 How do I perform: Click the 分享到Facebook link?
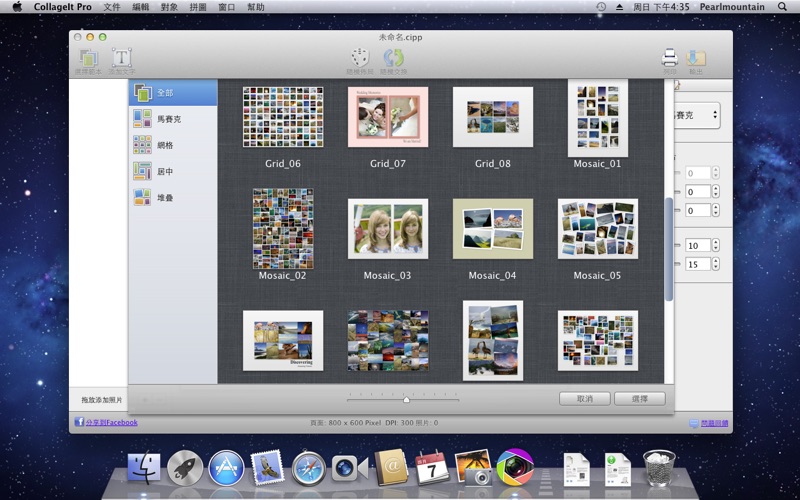coord(112,422)
